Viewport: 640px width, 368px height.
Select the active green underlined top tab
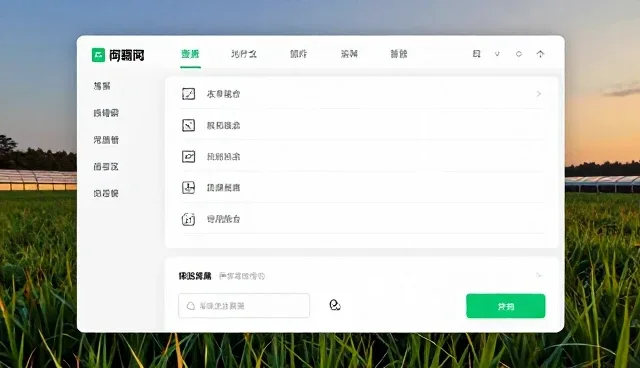(190, 54)
